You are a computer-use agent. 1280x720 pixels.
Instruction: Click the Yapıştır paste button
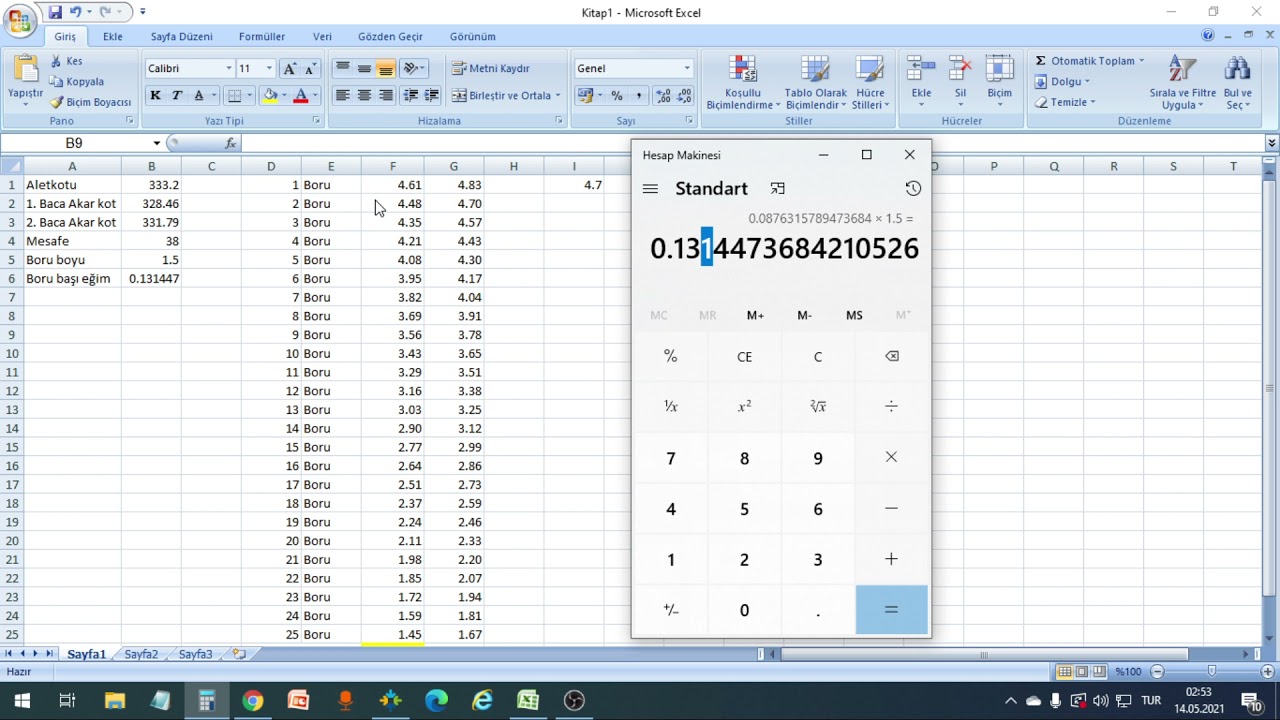[25, 78]
